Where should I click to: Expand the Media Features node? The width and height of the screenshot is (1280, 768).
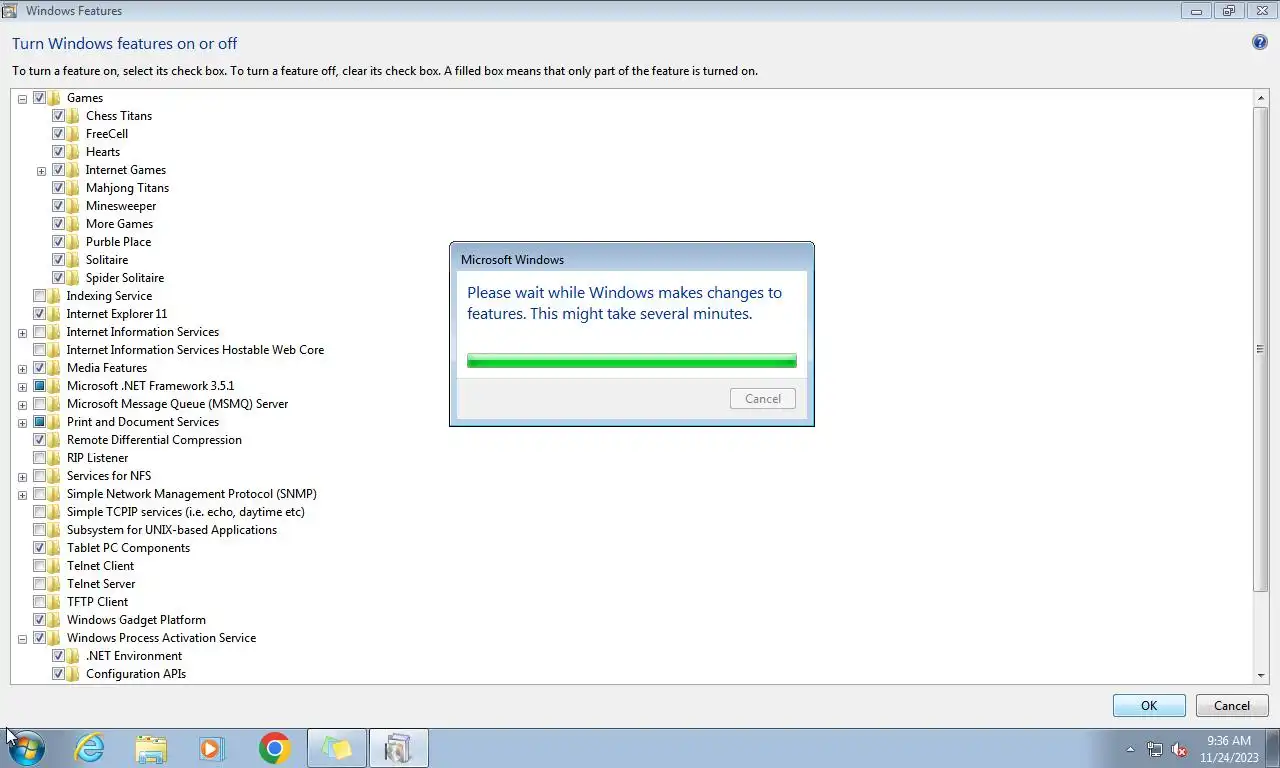(22, 369)
